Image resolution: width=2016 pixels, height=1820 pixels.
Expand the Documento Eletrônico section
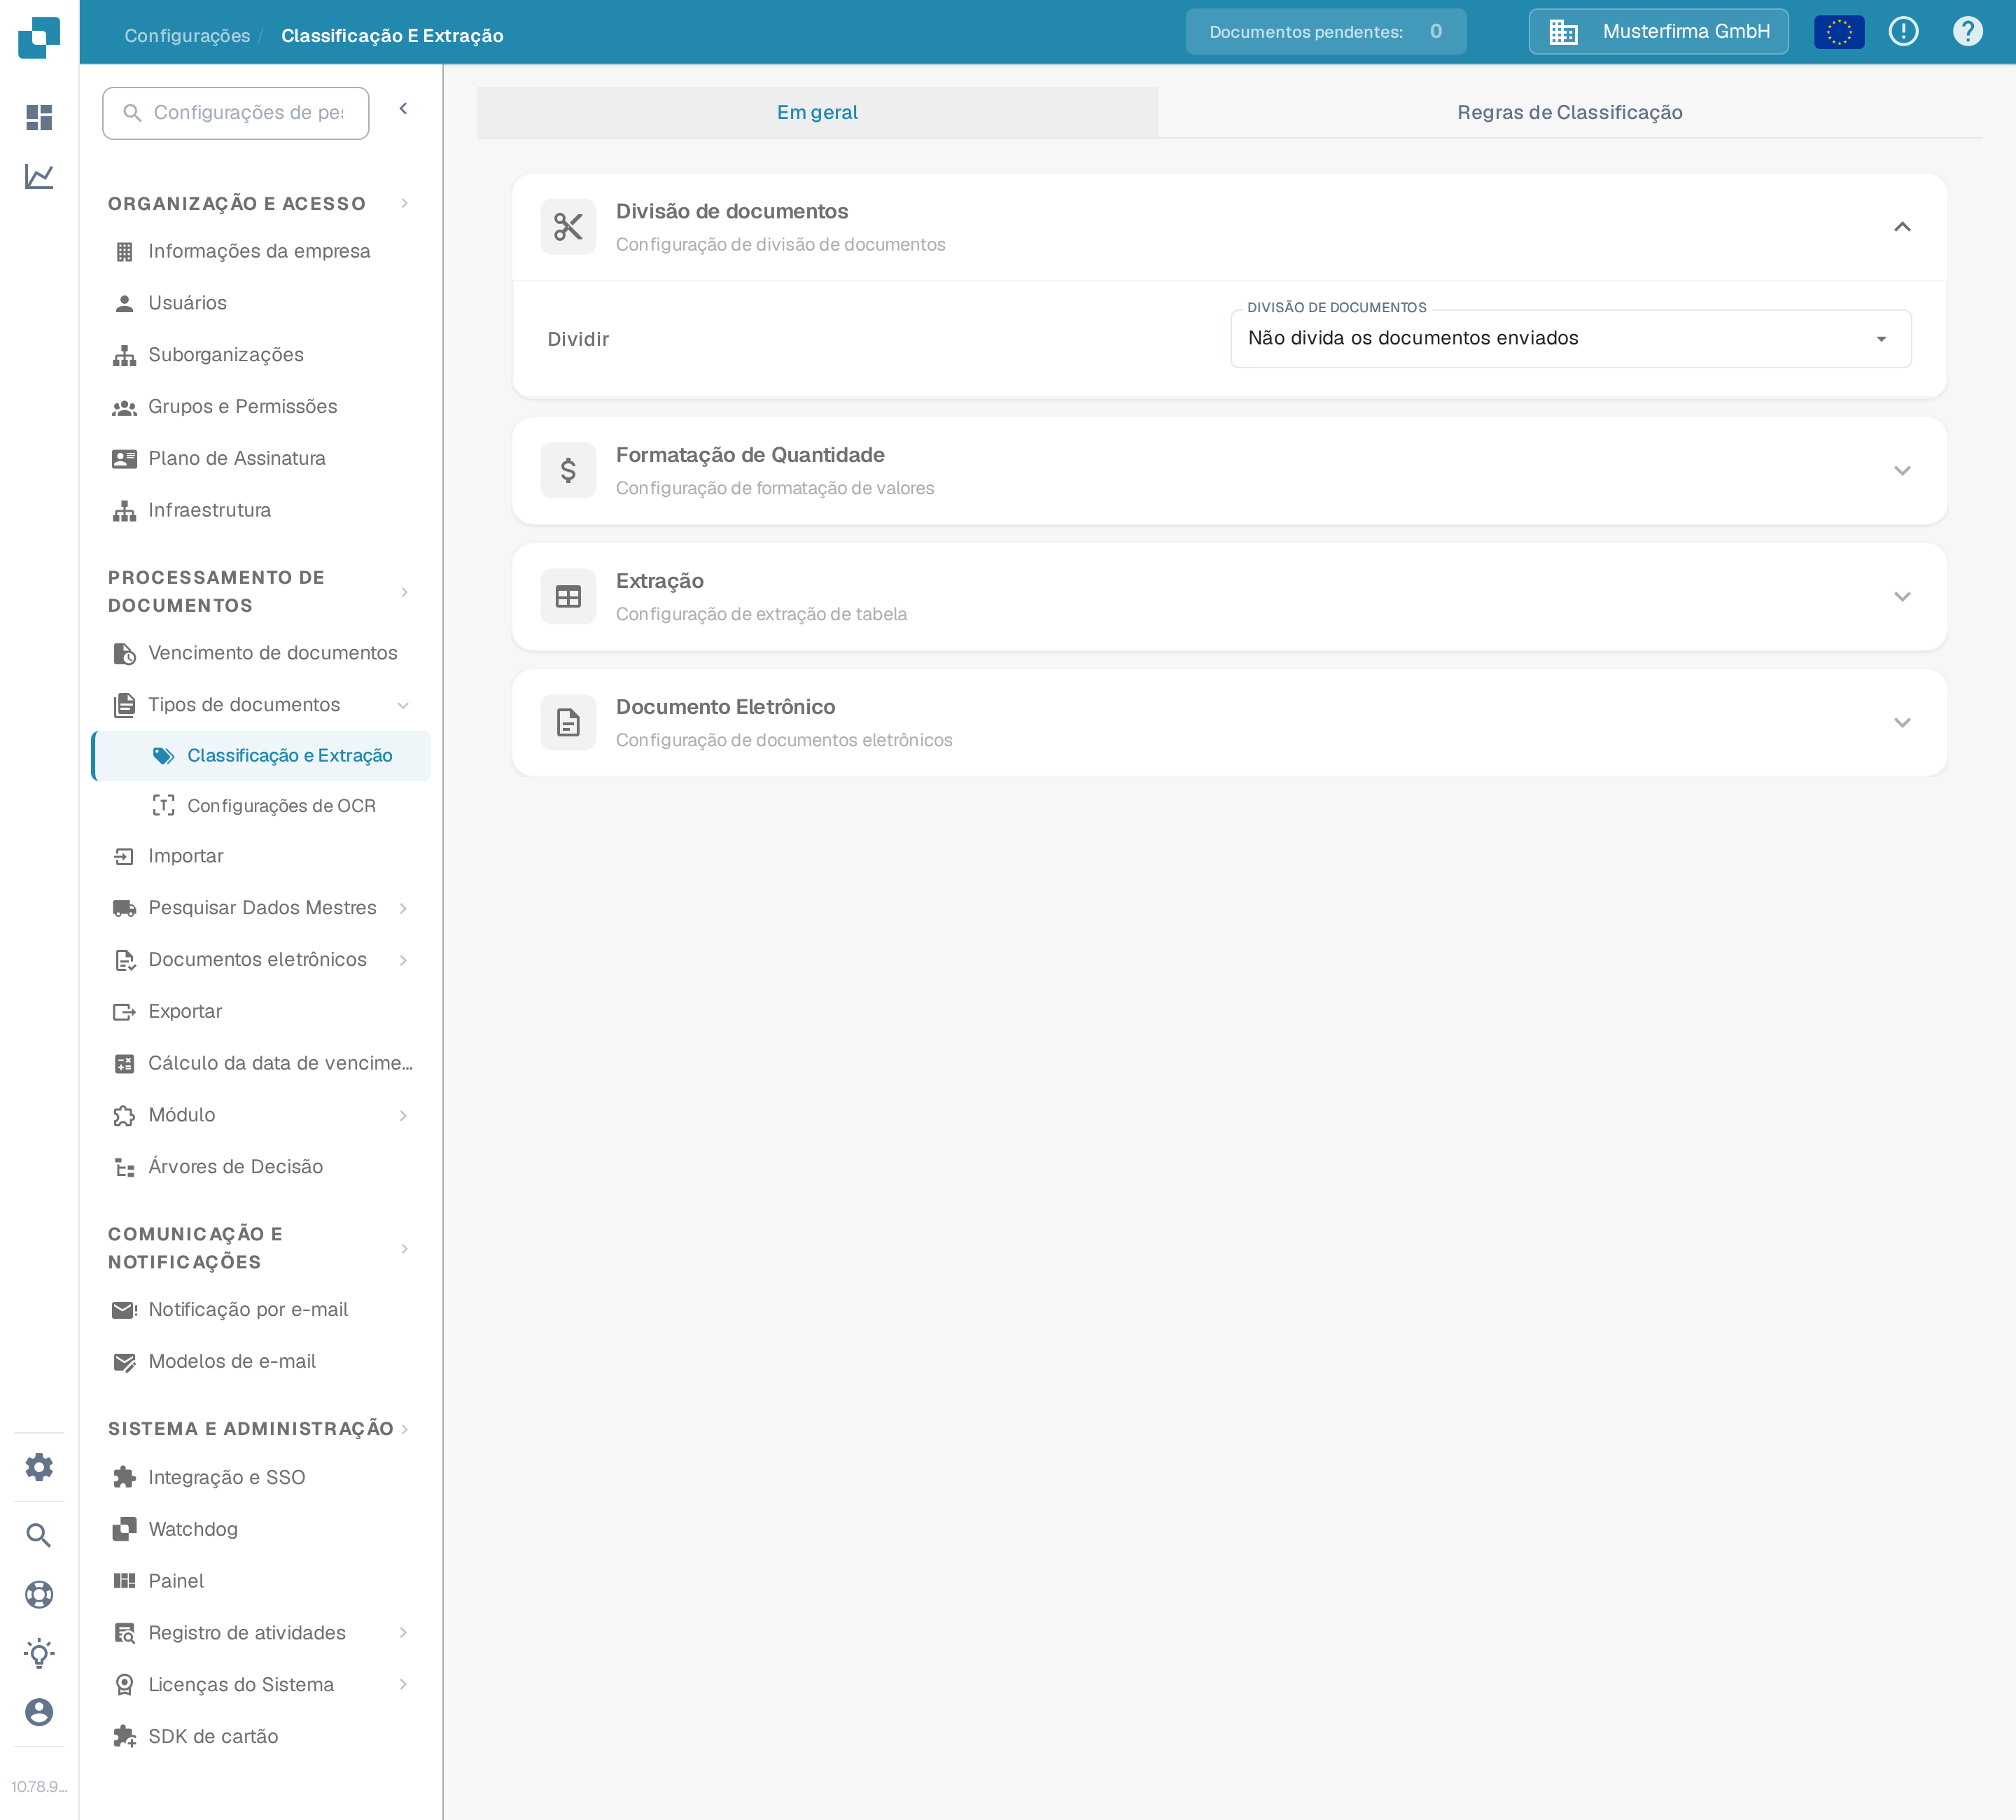click(1901, 722)
